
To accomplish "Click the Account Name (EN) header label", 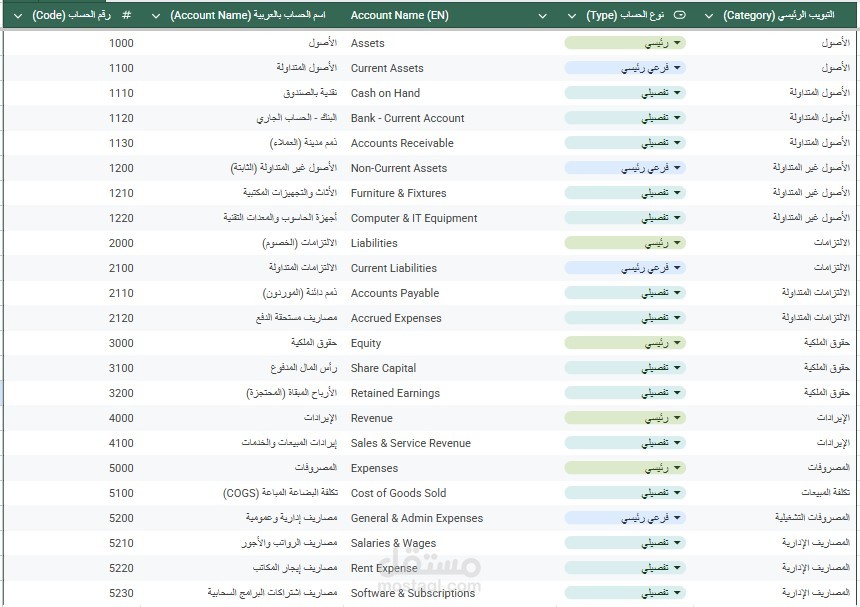I will (x=399, y=15).
